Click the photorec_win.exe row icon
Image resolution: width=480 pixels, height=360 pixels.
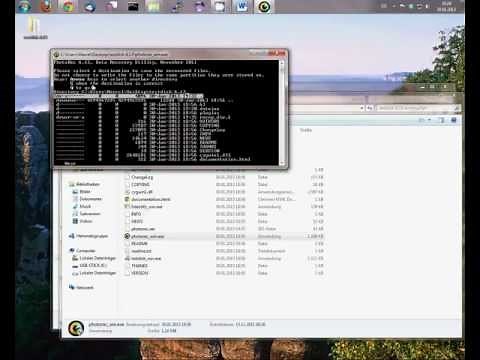tap(127, 236)
